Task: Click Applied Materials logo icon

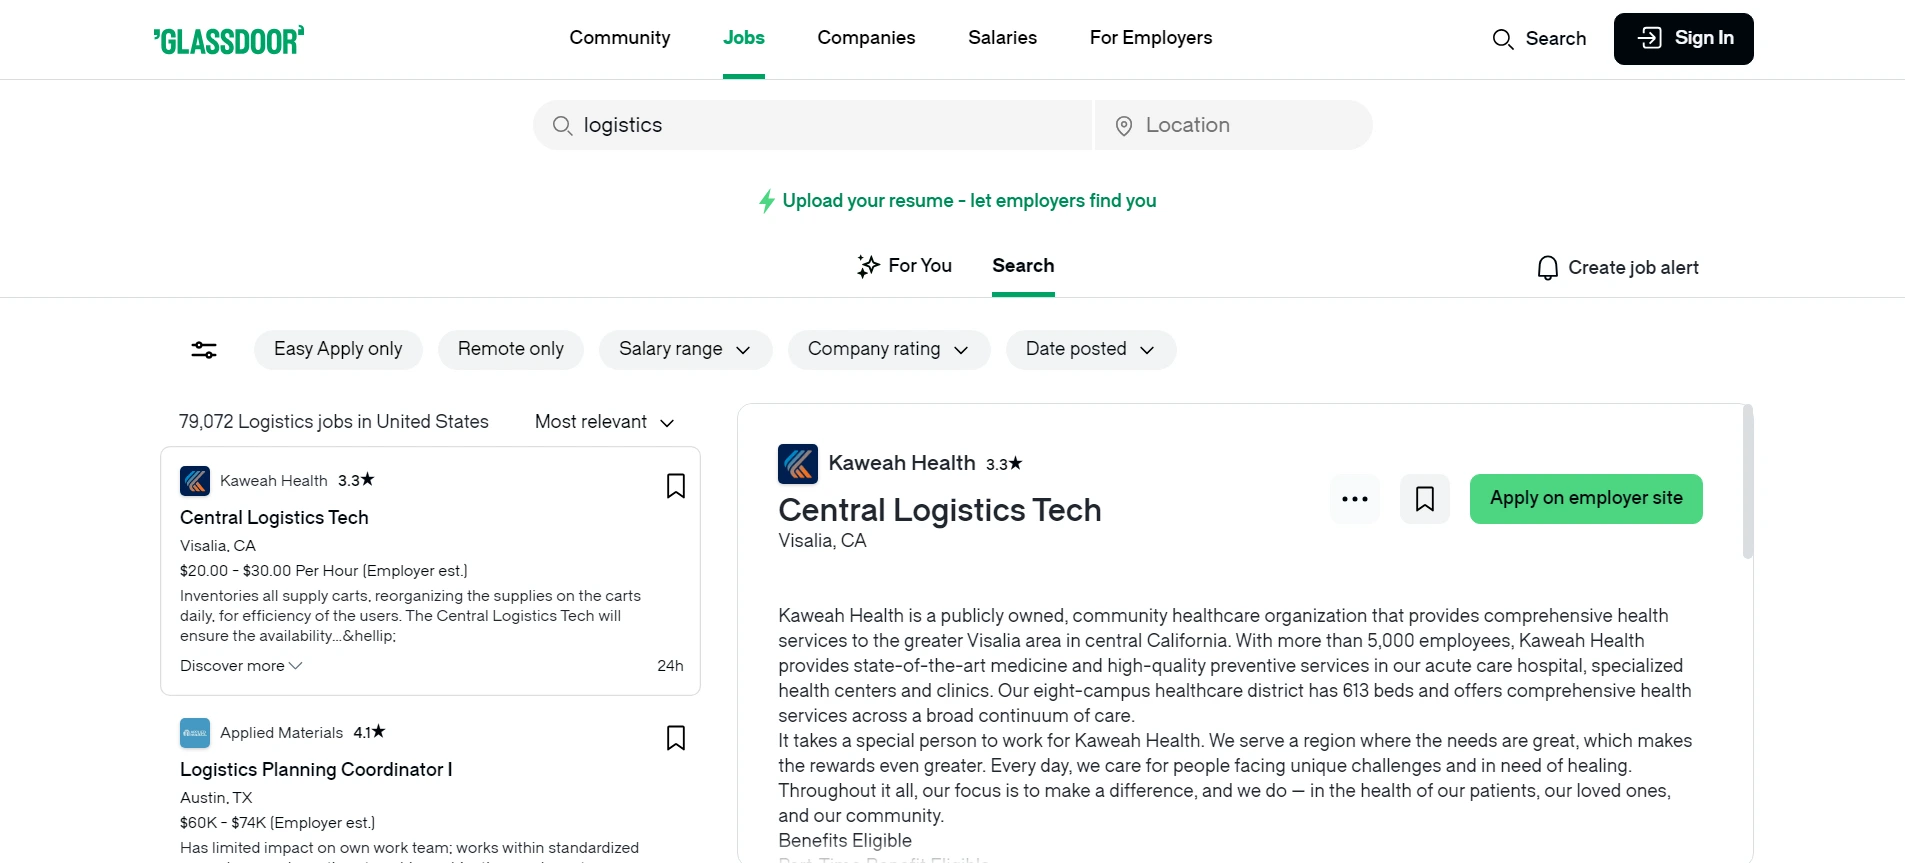Action: pos(195,733)
